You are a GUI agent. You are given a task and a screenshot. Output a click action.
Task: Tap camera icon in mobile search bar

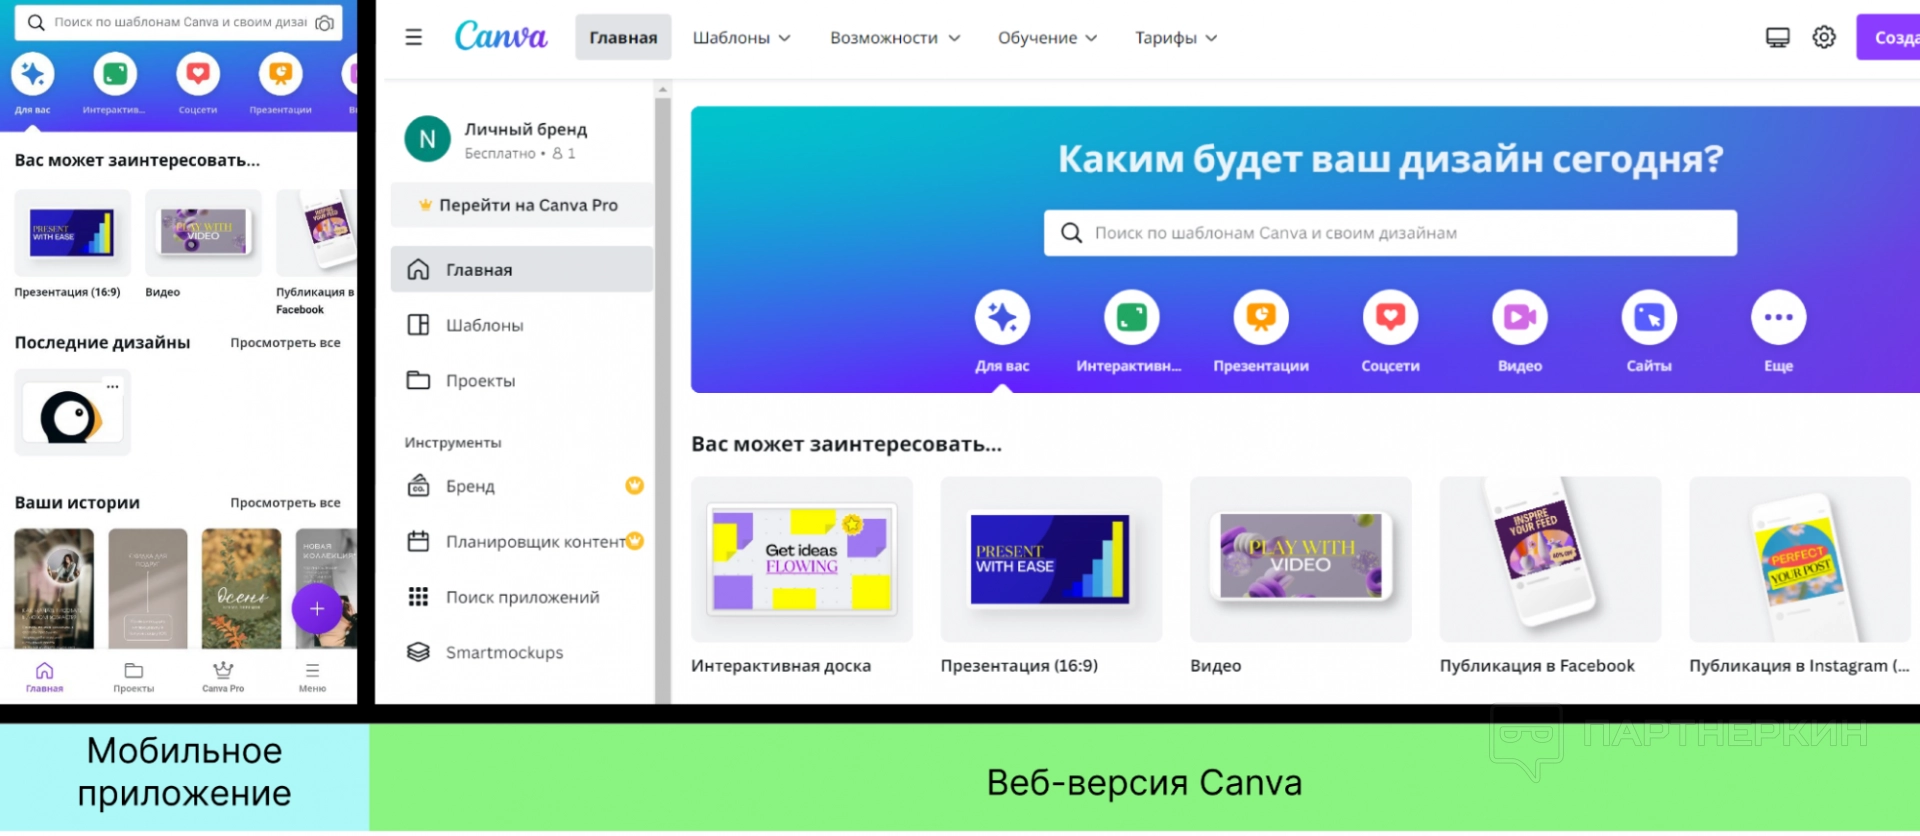(324, 23)
